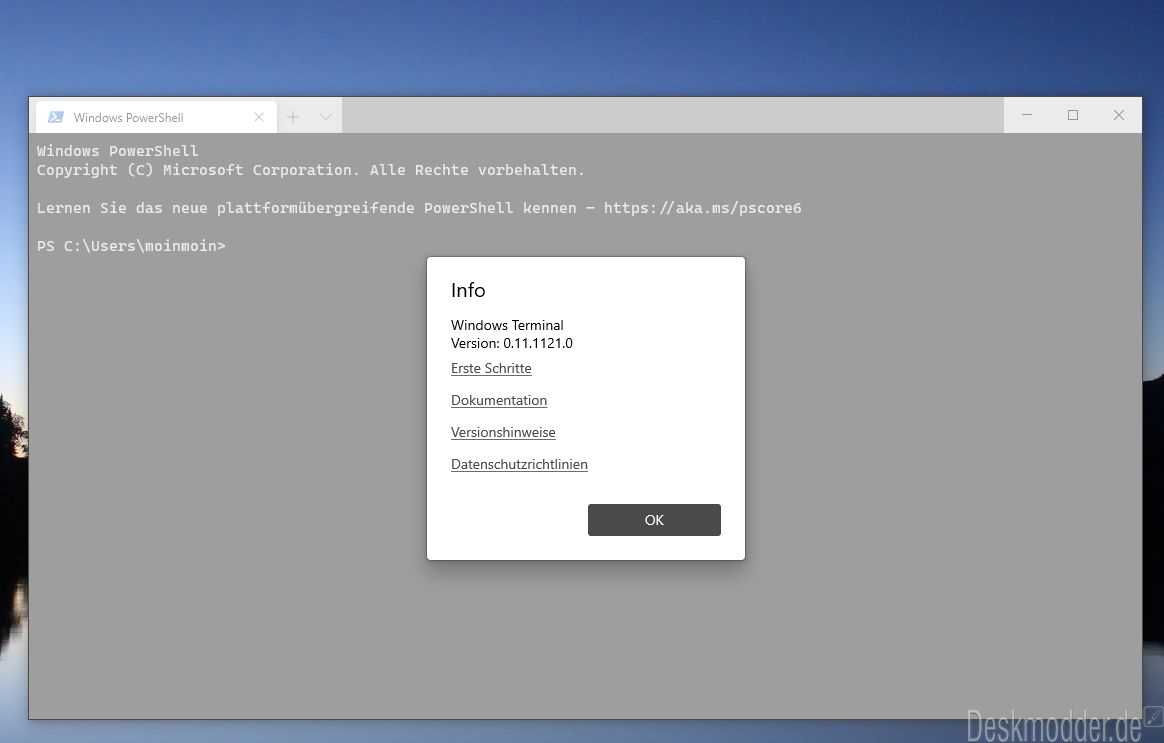Screen dimensions: 1164x743
Task: Click the PowerShell icon on the tab
Action: tap(56, 117)
